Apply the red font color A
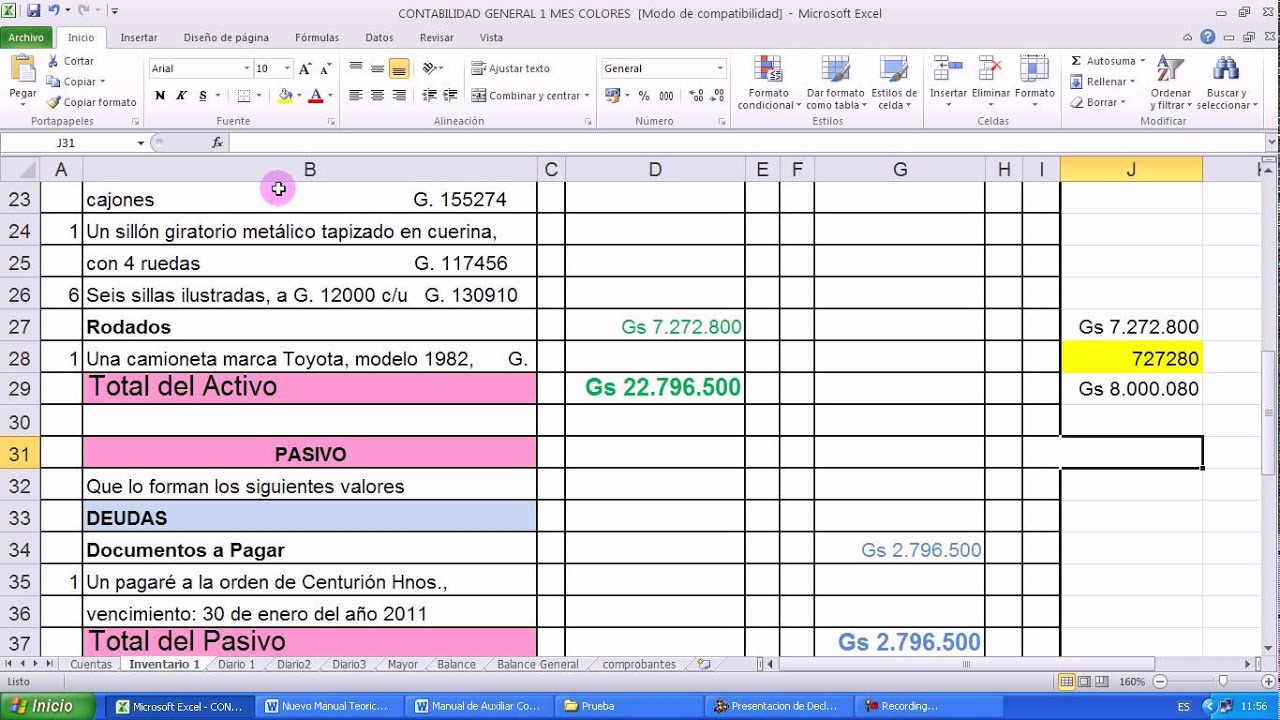1280x720 pixels. point(316,96)
